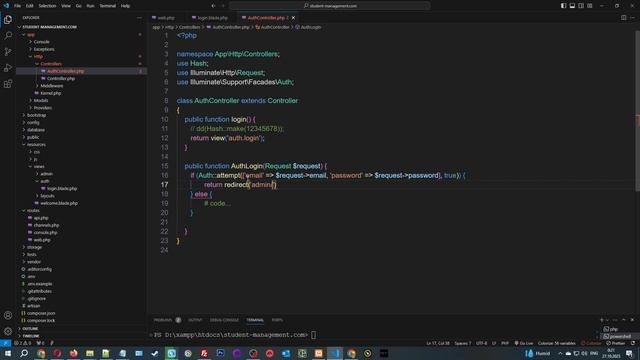
Task: Click the Prettier status bar item
Action: [616, 343]
